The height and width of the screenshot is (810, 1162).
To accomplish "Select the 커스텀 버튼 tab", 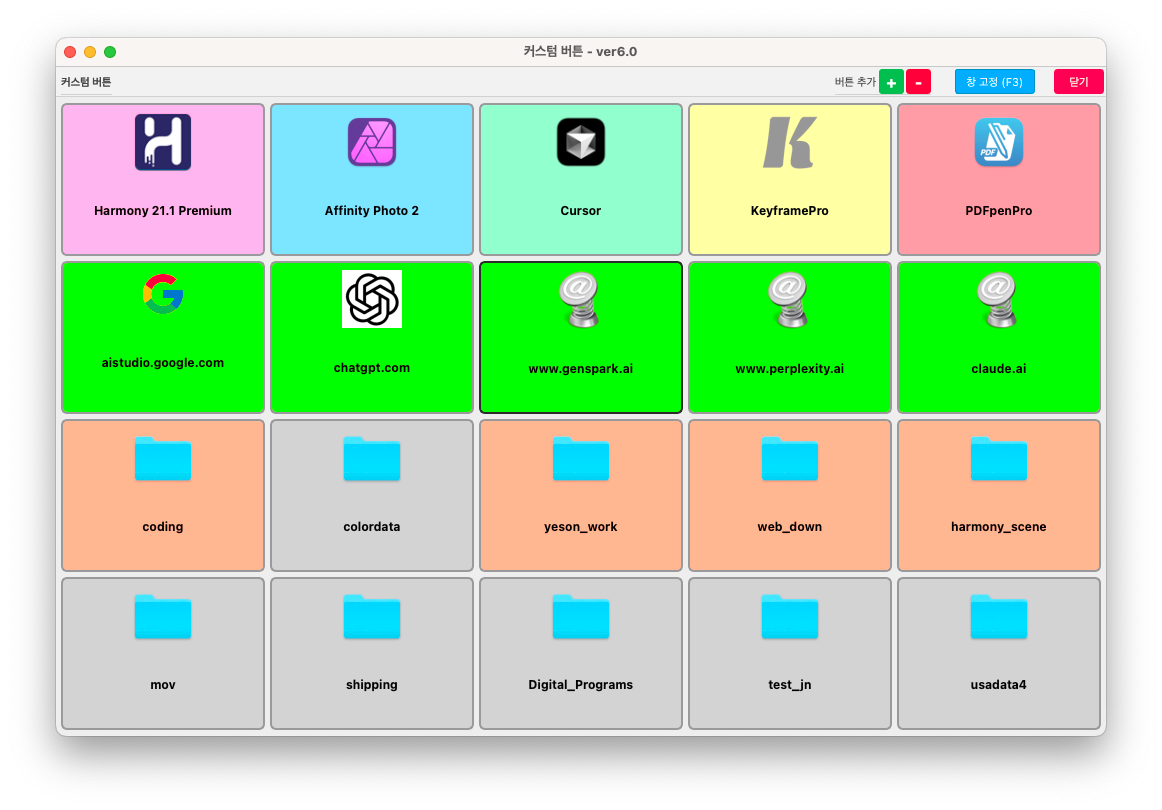I will [86, 82].
